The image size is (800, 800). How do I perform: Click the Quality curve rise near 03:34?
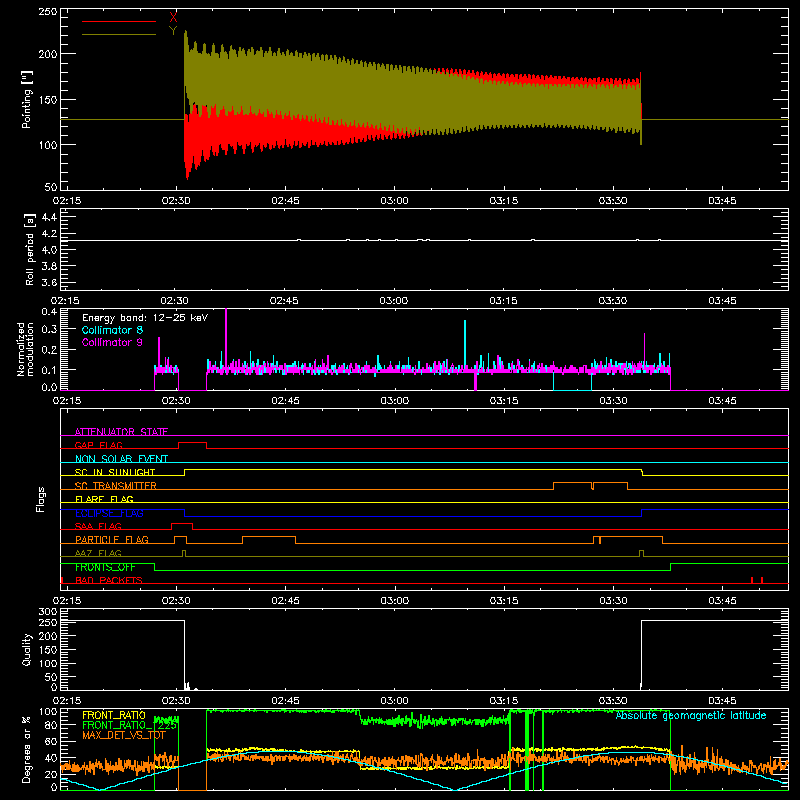click(641, 655)
